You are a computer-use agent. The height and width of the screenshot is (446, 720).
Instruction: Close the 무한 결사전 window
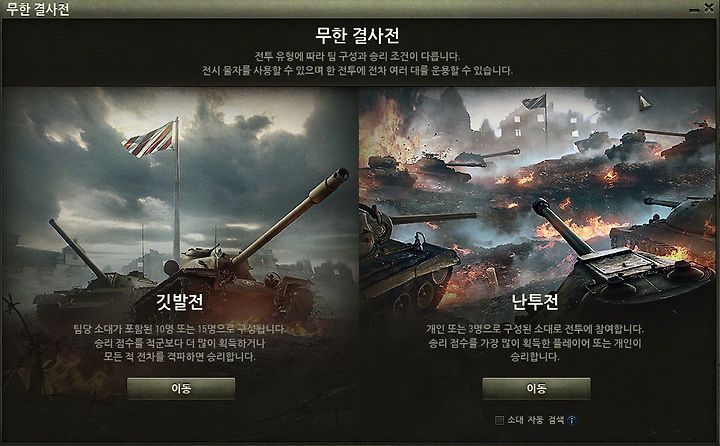(709, 8)
